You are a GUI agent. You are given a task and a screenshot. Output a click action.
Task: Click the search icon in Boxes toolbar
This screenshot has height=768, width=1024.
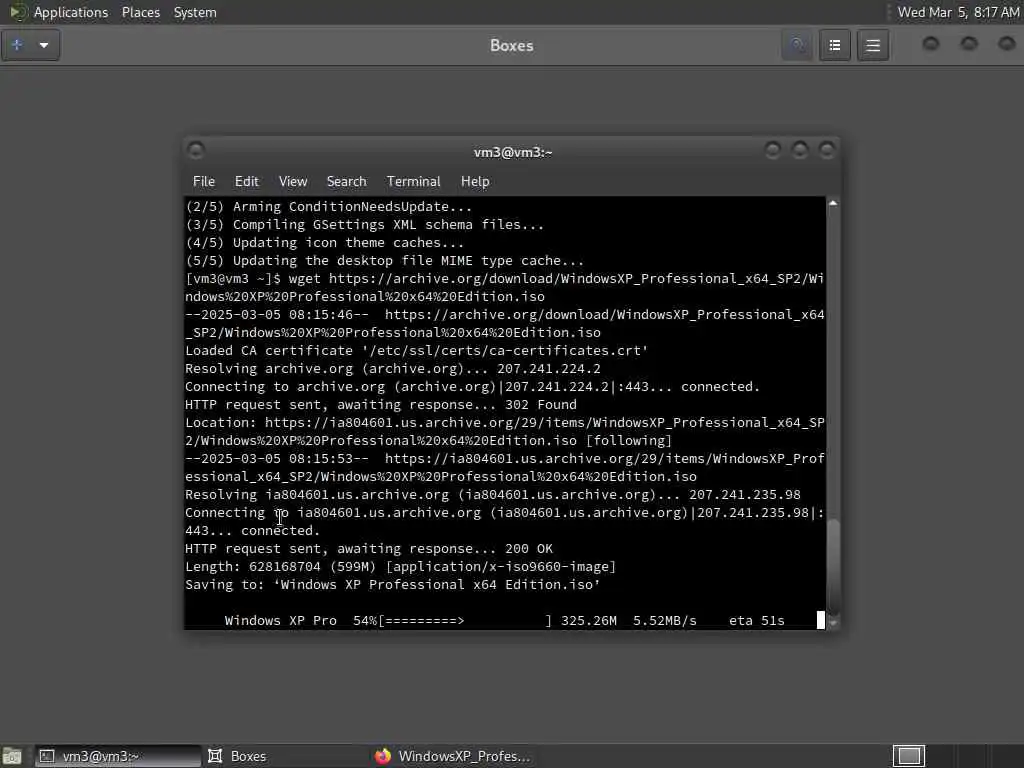797,45
